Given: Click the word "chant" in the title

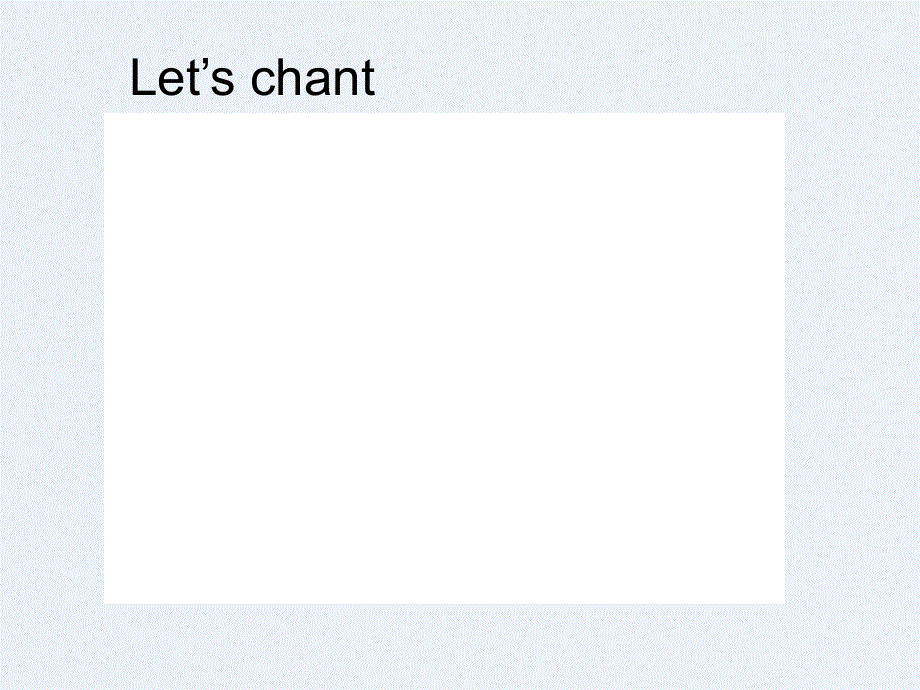Looking at the screenshot, I should tap(313, 79).
